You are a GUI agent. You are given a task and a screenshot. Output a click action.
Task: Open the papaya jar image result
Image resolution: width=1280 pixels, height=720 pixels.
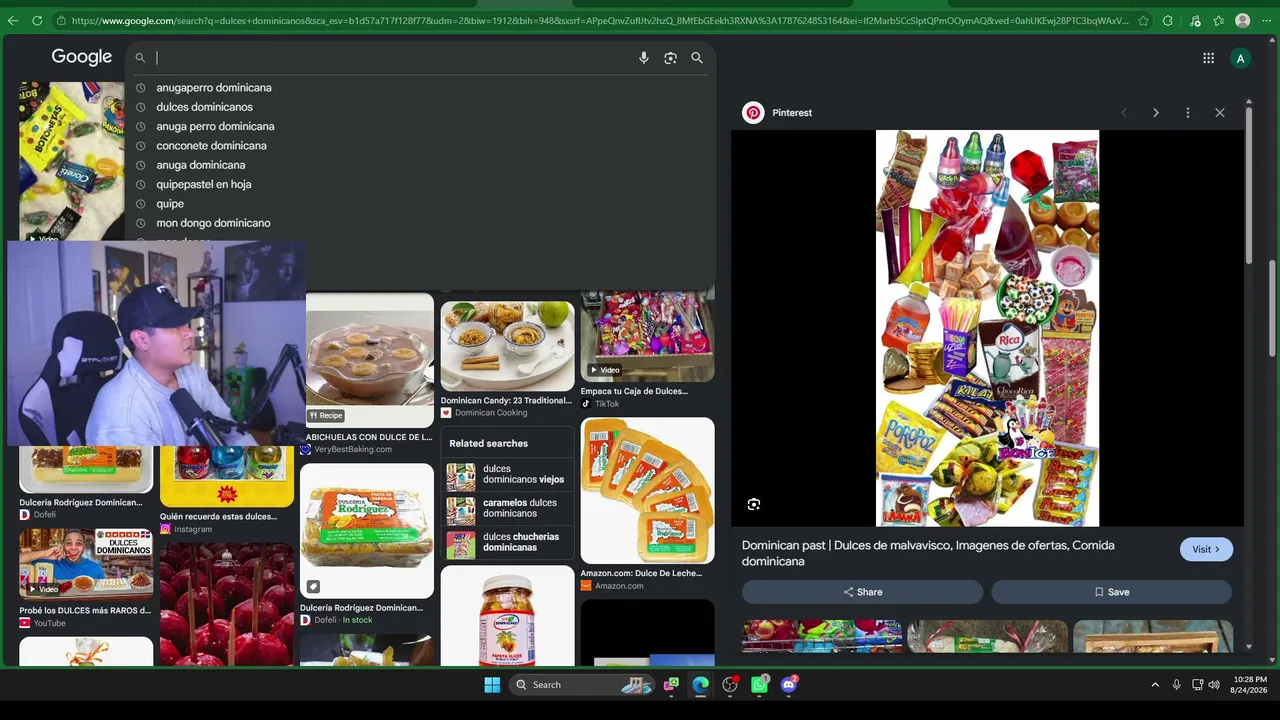coord(508,616)
